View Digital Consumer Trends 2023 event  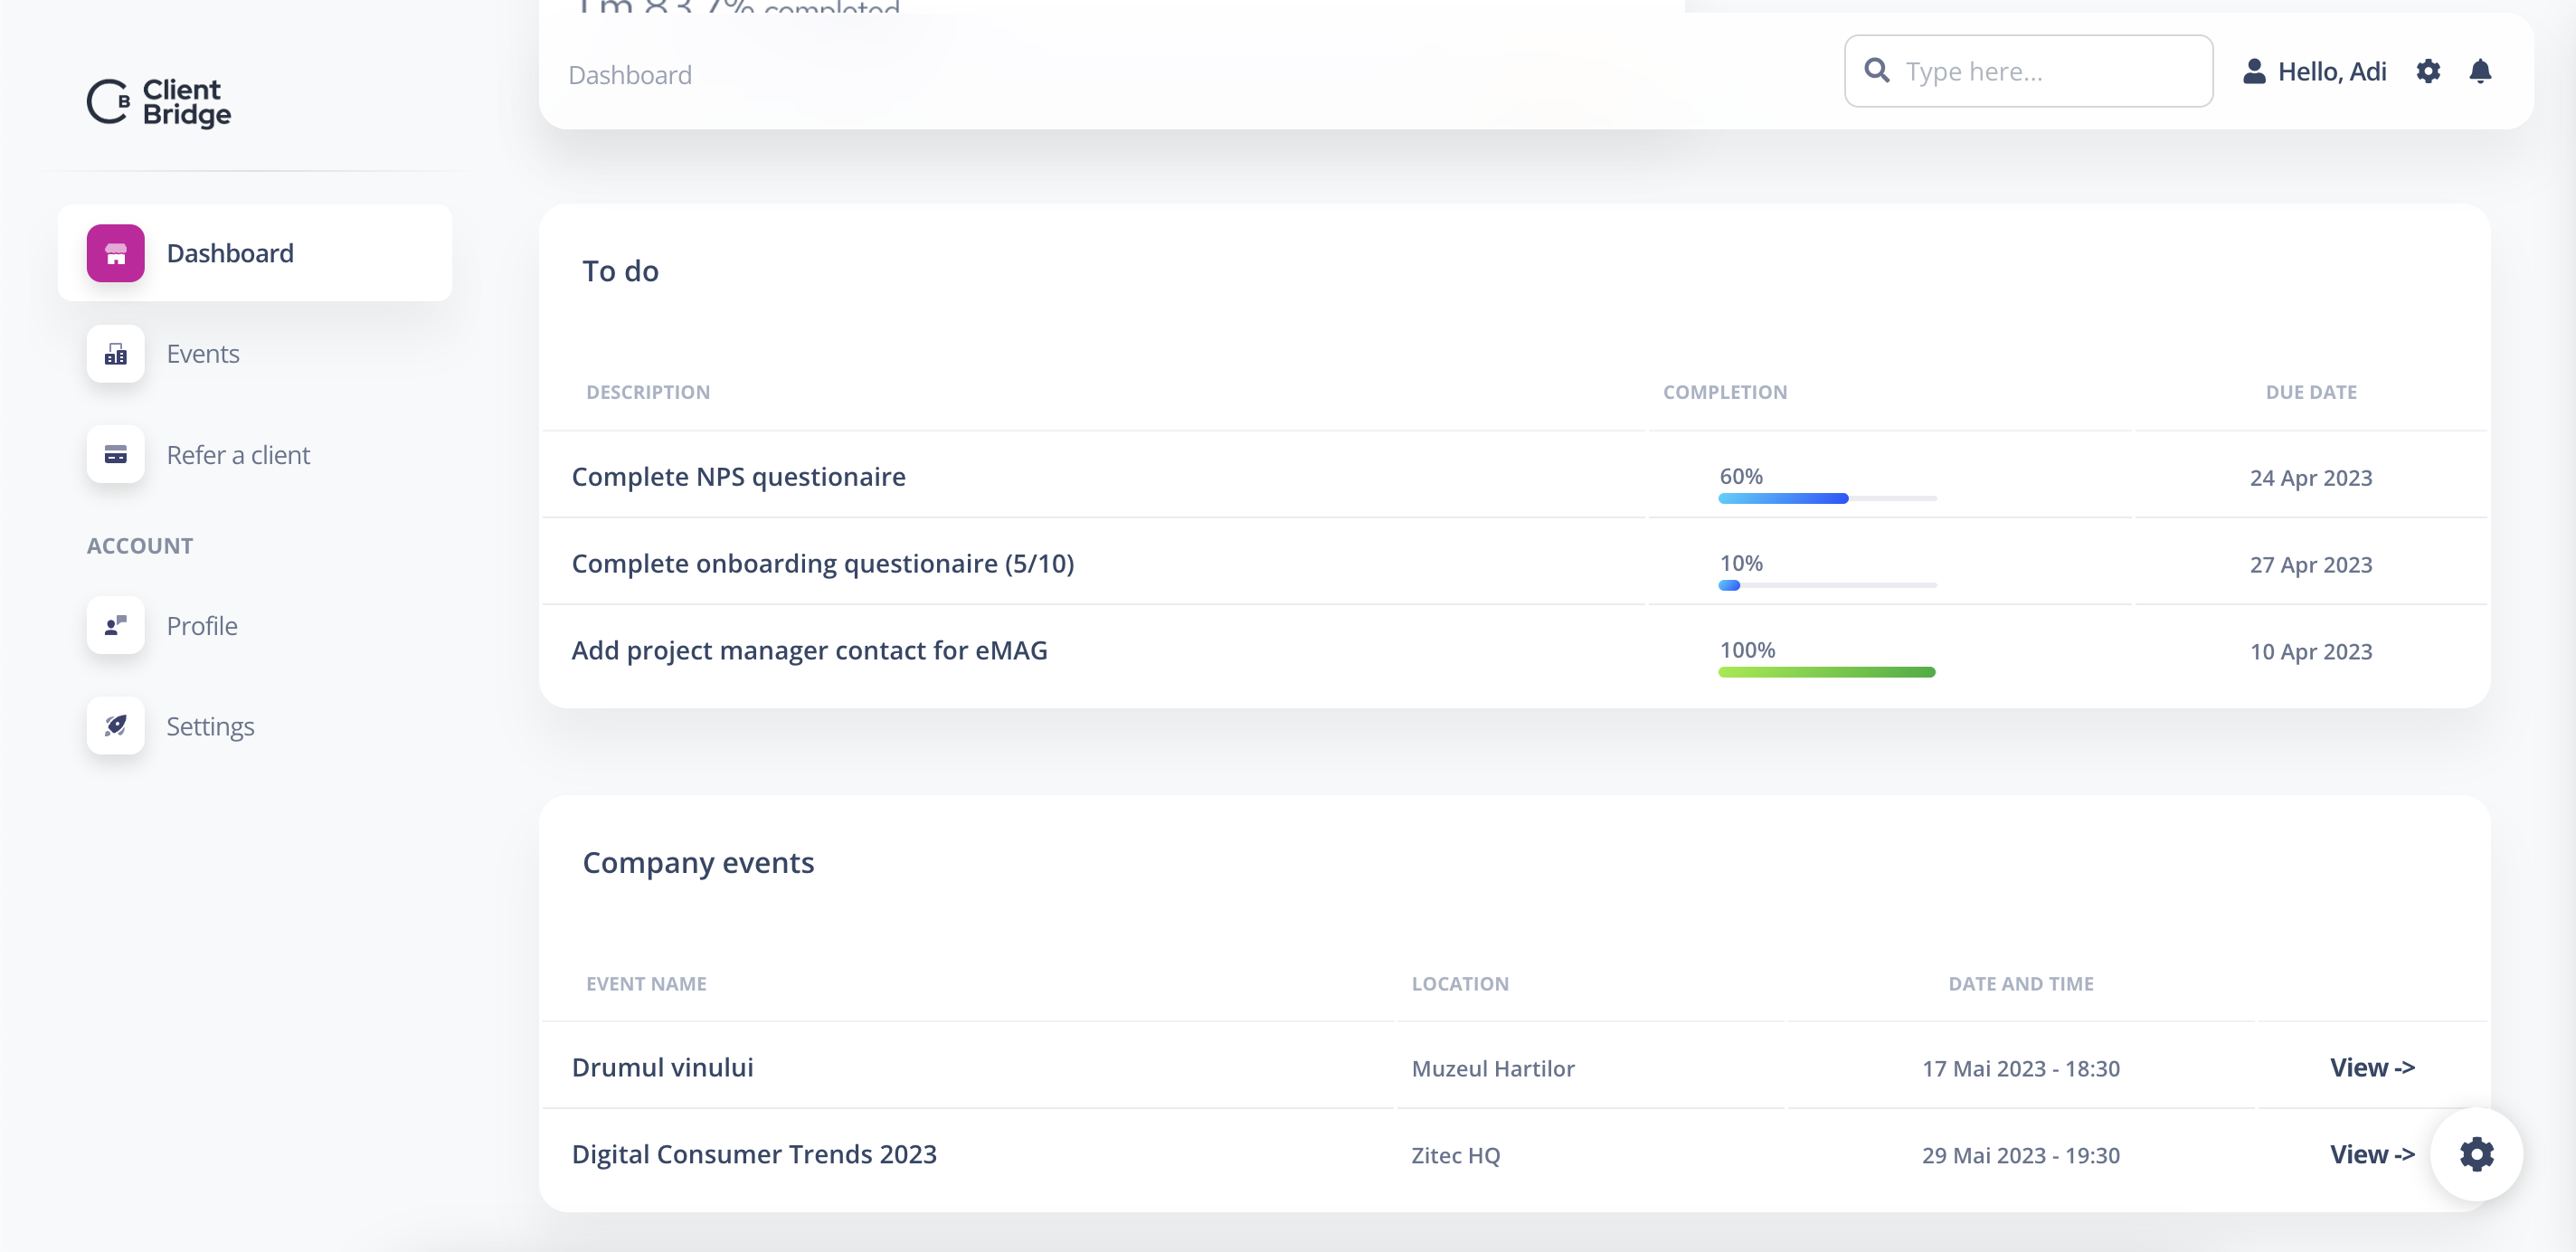click(2372, 1155)
